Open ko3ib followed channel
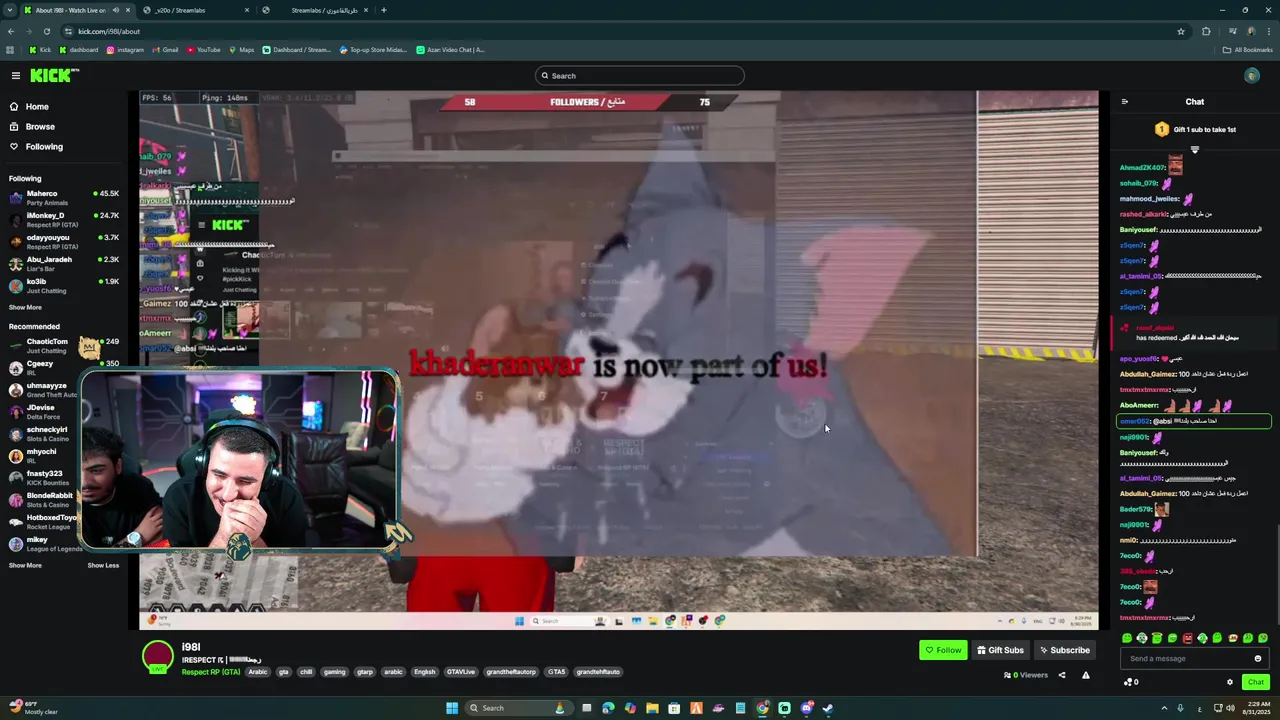The height and width of the screenshot is (720, 1280). 64,286
